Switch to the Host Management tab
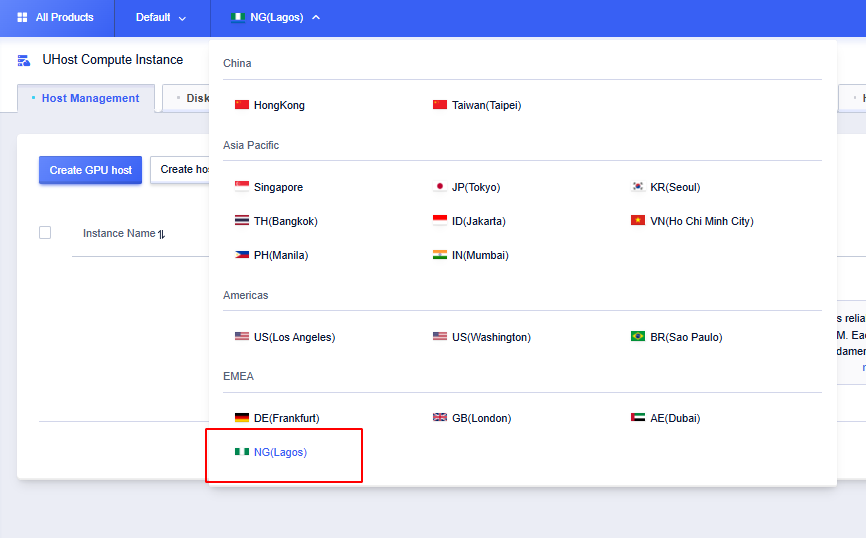Viewport: 866px width, 538px height. click(86, 98)
